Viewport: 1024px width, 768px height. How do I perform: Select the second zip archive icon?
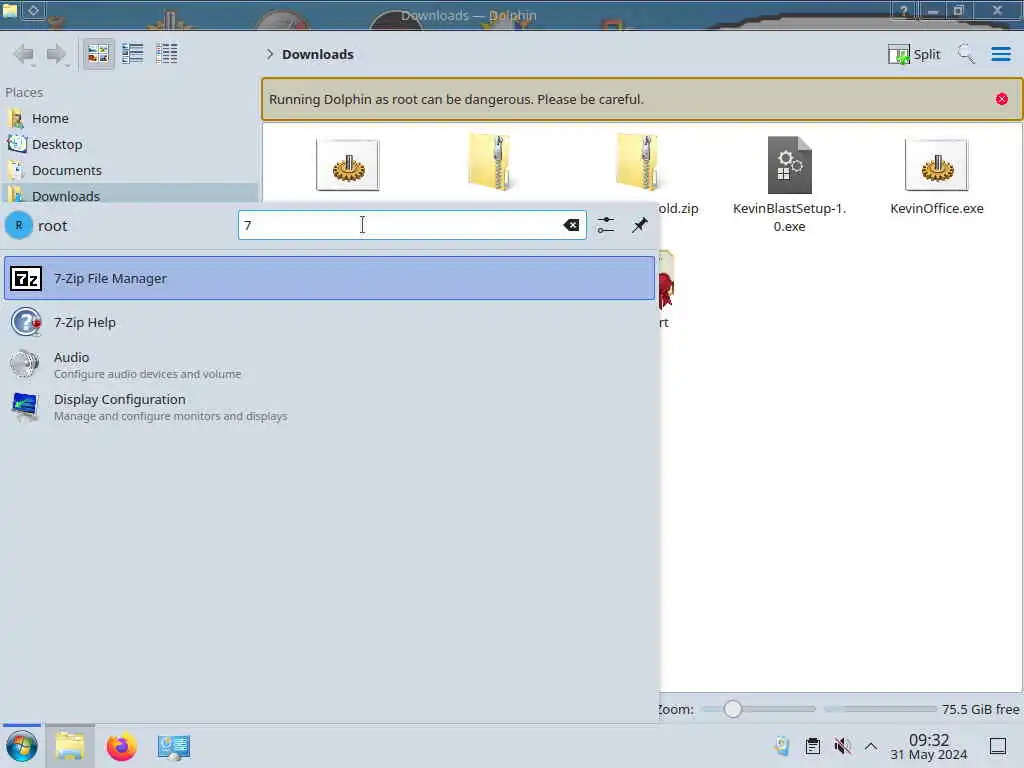490,163
